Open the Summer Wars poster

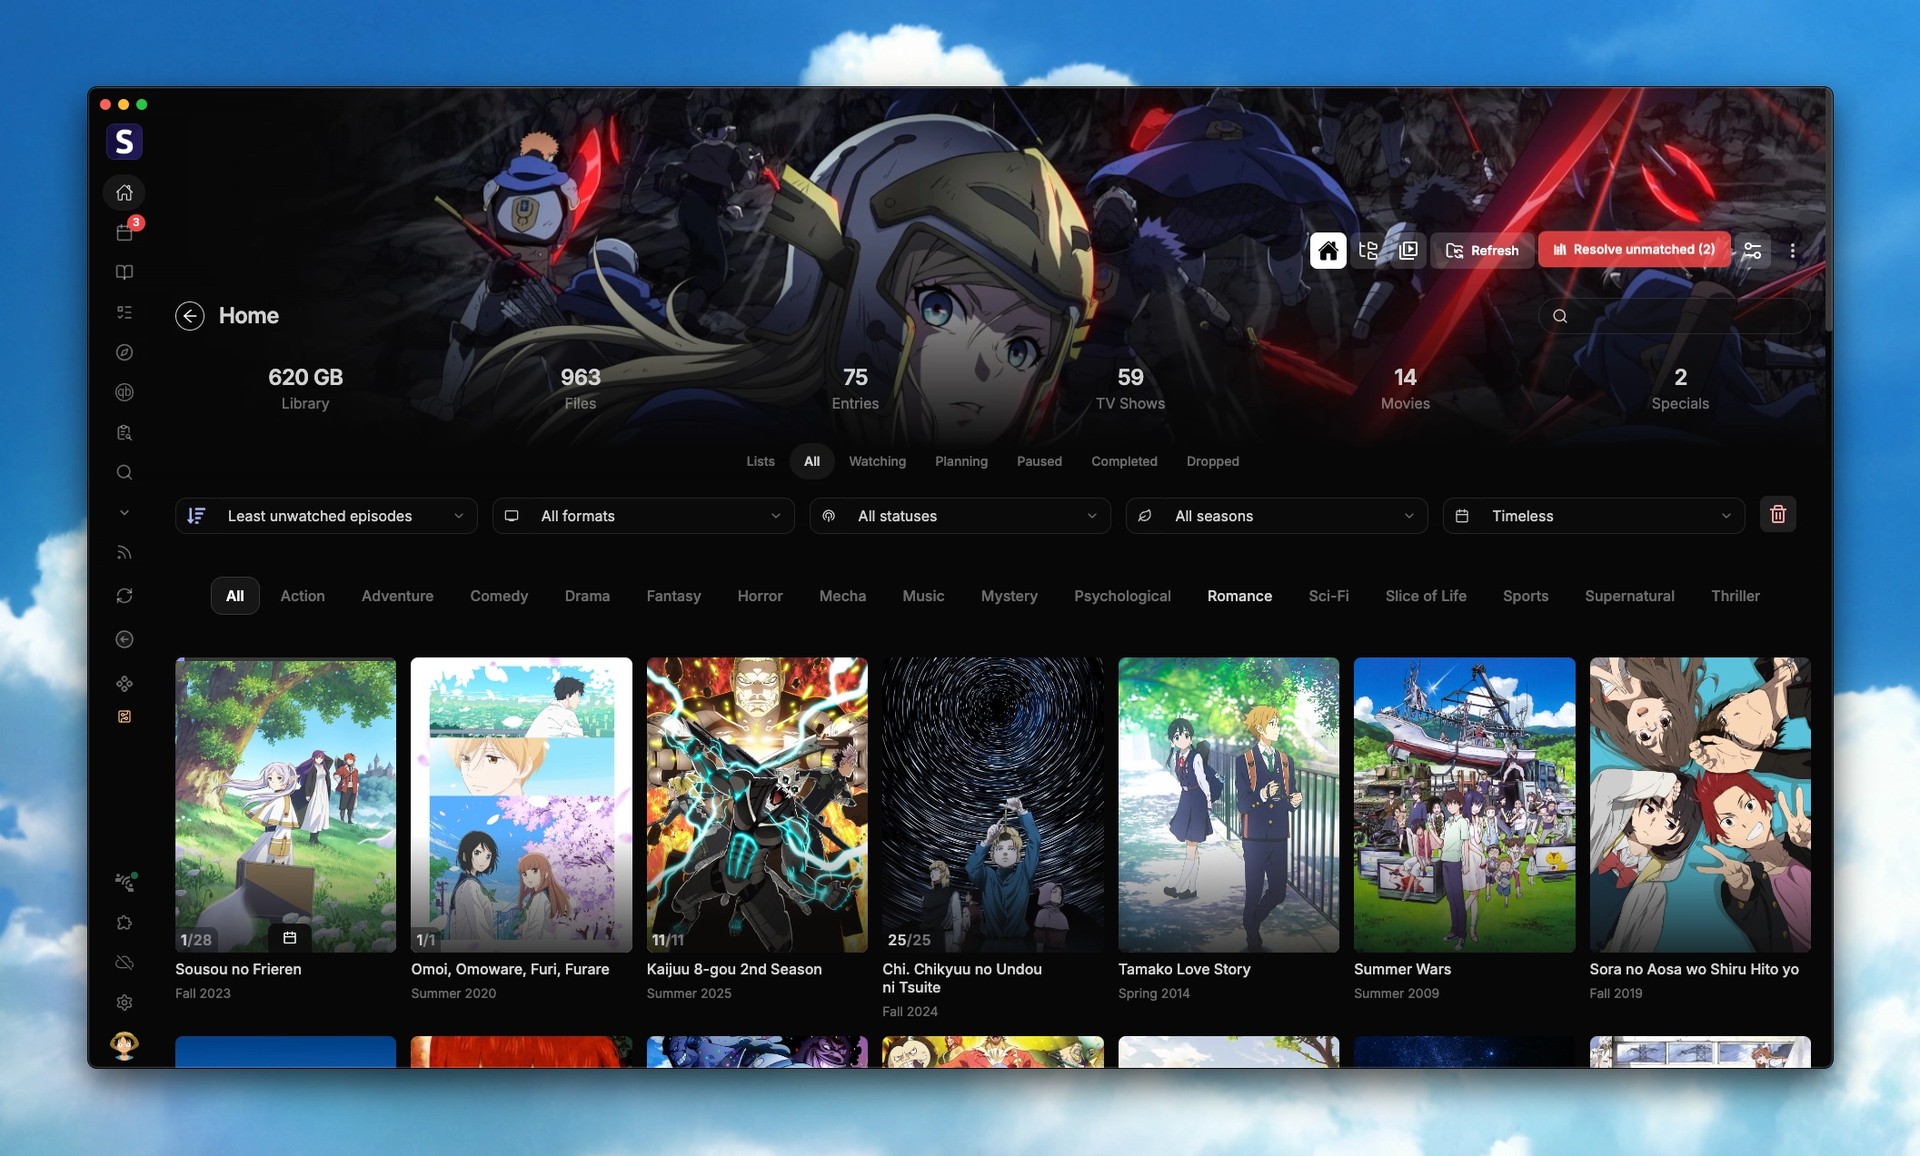pos(1464,805)
